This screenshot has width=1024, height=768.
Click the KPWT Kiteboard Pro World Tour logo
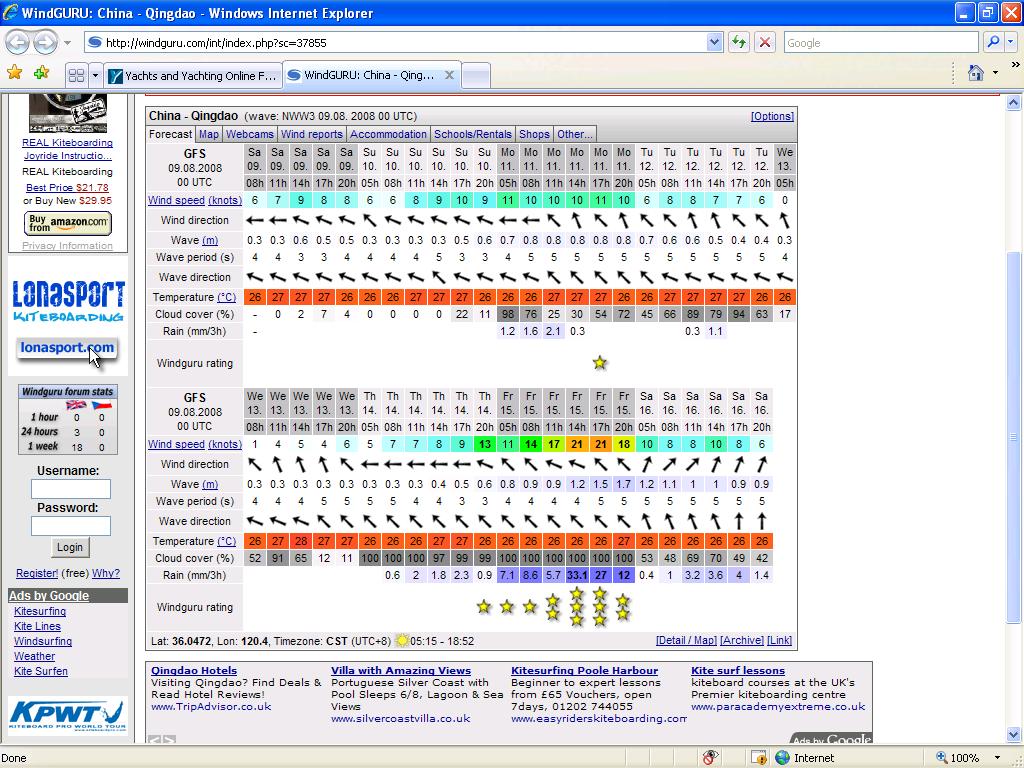[67, 717]
